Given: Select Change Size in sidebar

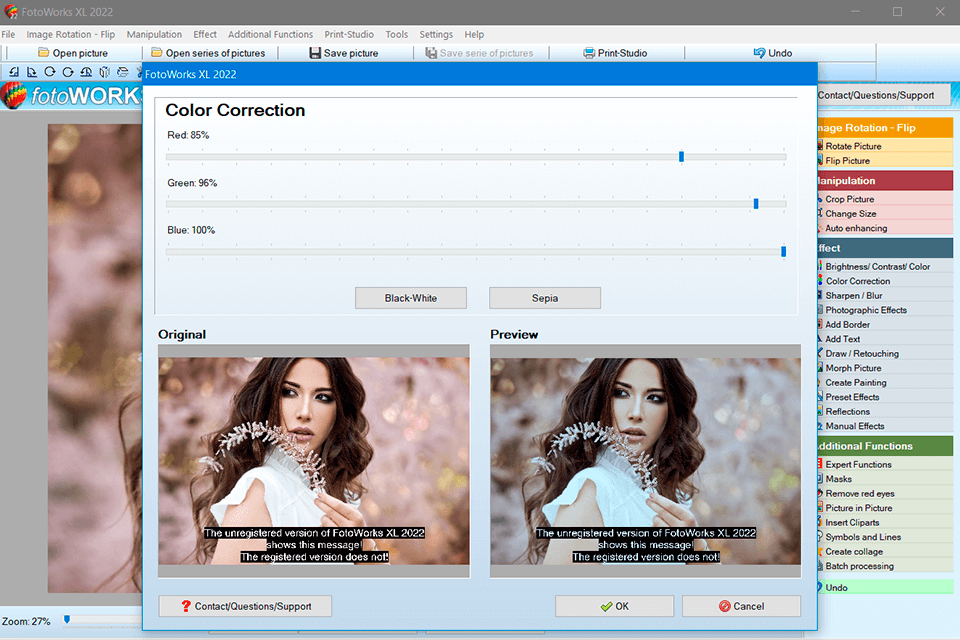Looking at the screenshot, I should click(885, 214).
